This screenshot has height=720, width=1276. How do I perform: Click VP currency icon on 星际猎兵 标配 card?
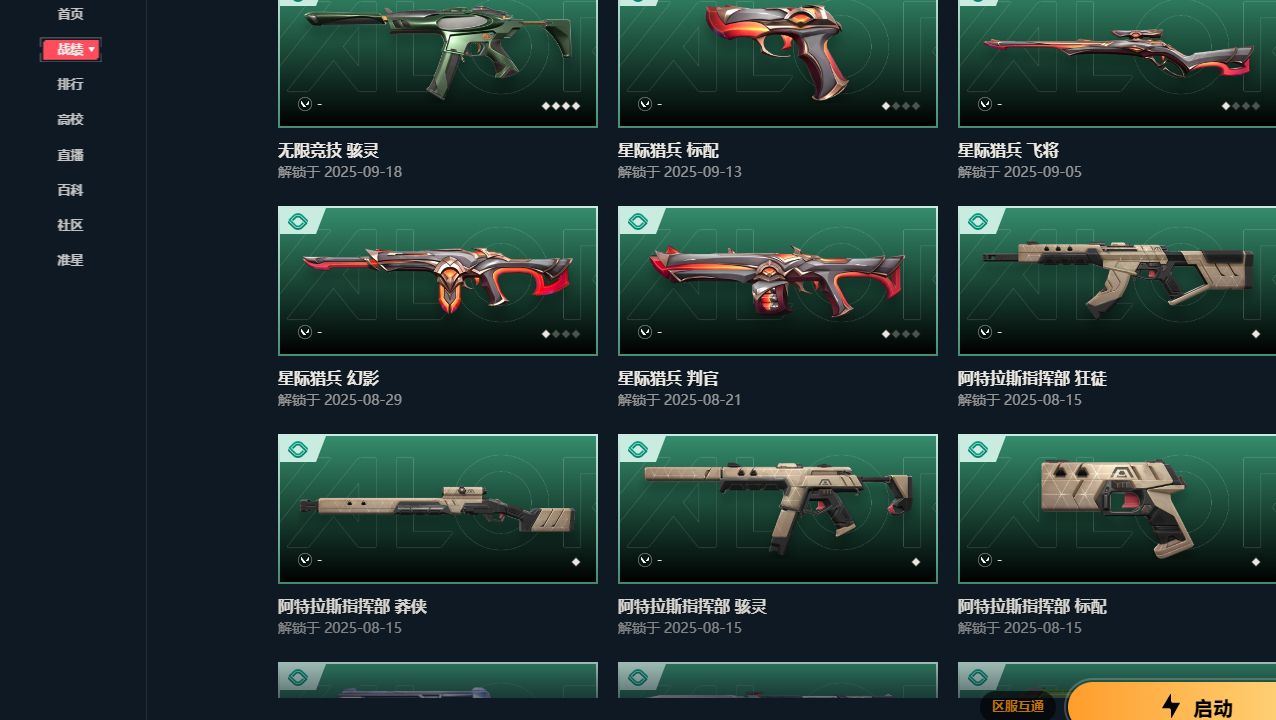point(645,104)
